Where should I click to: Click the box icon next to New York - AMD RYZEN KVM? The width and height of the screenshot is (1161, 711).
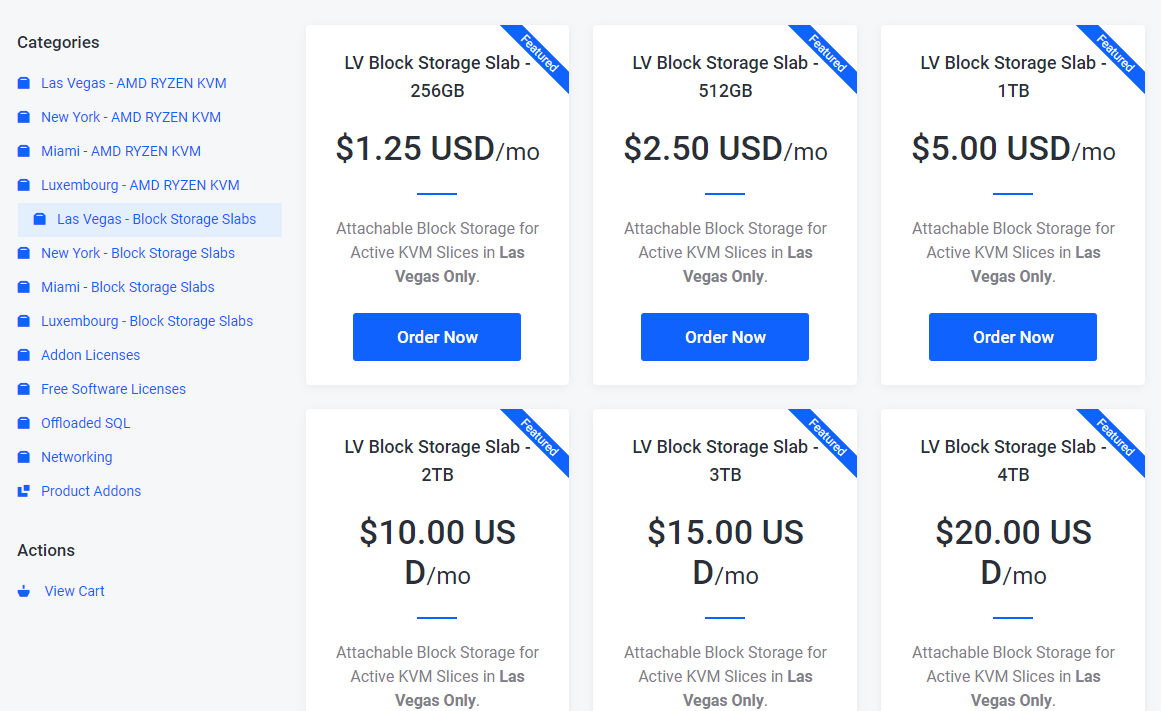[24, 117]
